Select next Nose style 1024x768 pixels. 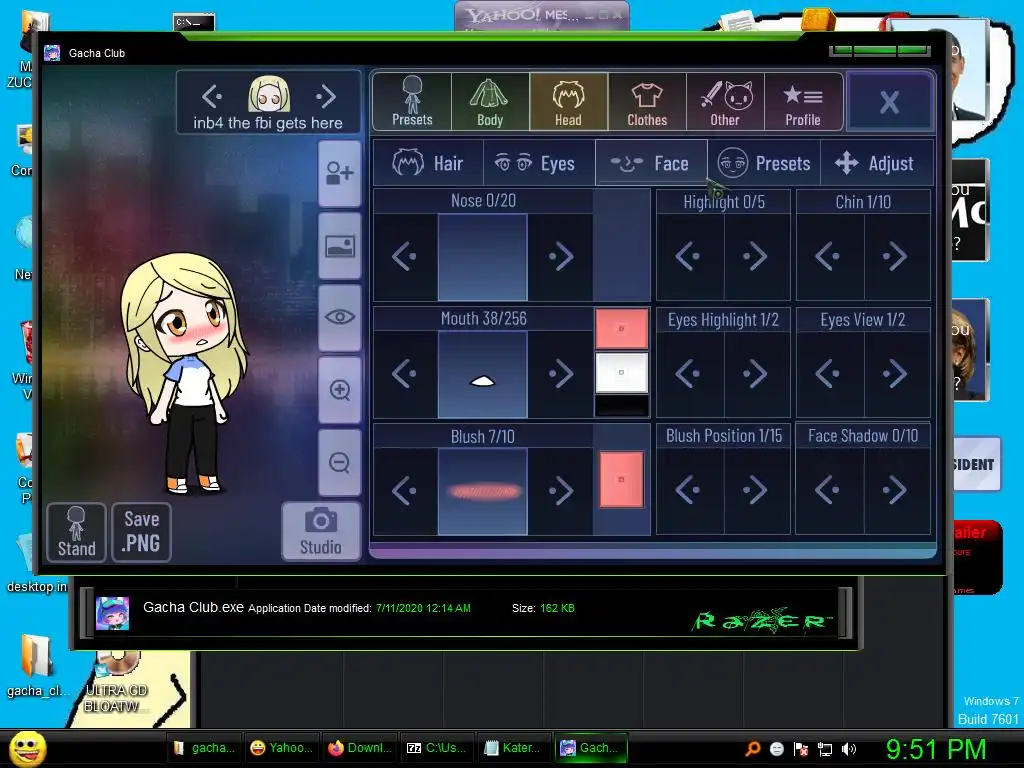(x=560, y=257)
